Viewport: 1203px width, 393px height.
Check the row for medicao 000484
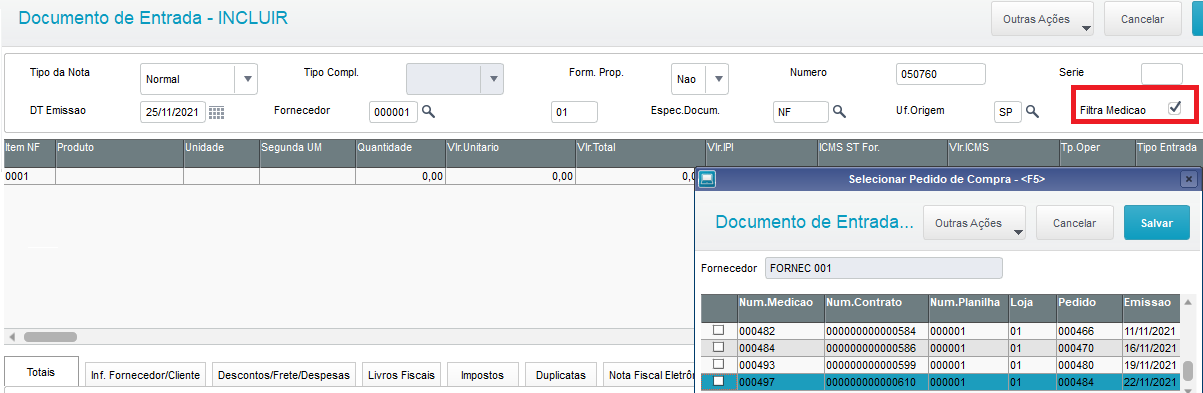pos(718,347)
